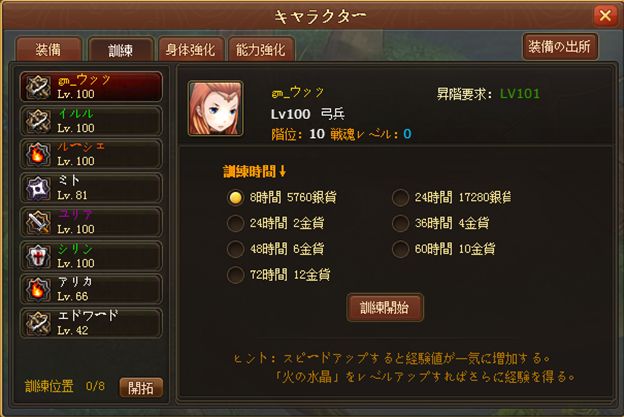Choose the 24時間 2金貨 radio button
The height and width of the screenshot is (417, 624).
tap(235, 223)
